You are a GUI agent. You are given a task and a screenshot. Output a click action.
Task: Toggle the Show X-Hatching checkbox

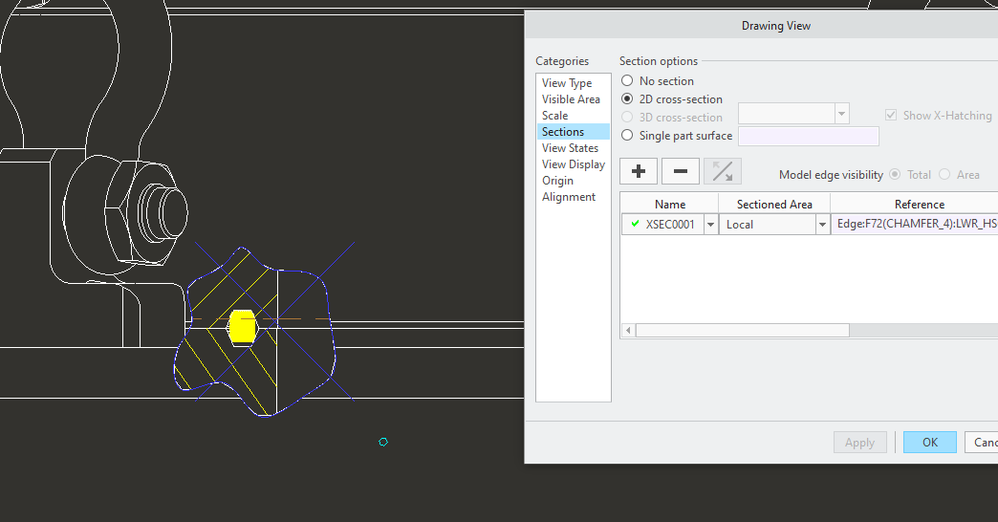891,115
